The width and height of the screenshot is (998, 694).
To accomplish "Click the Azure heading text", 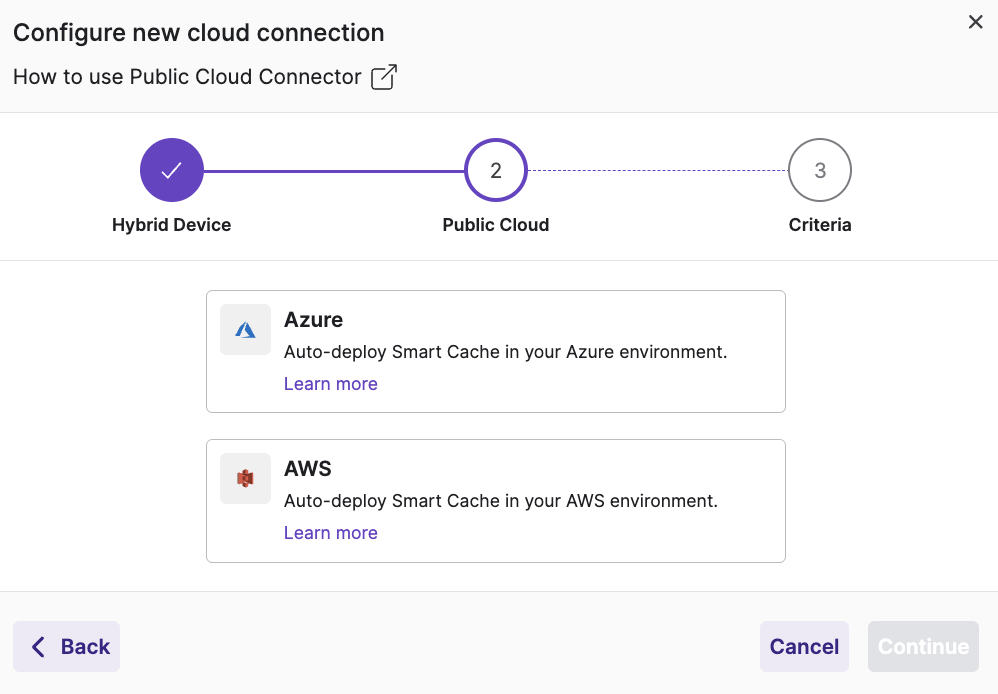I will click(x=313, y=320).
